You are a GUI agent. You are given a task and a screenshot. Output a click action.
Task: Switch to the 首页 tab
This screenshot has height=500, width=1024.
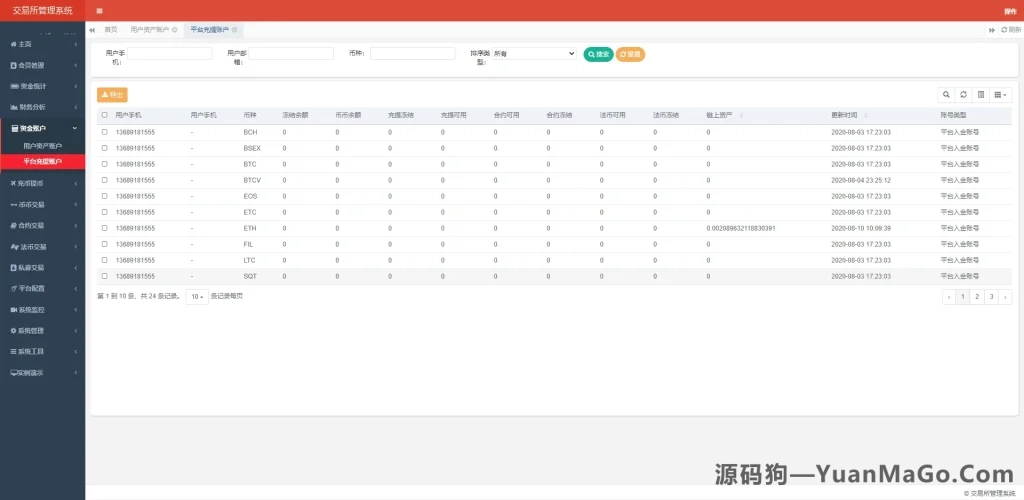point(111,30)
